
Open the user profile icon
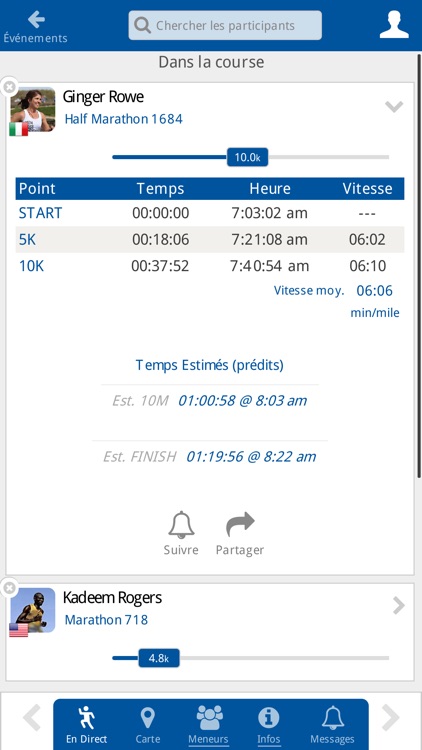pos(394,25)
